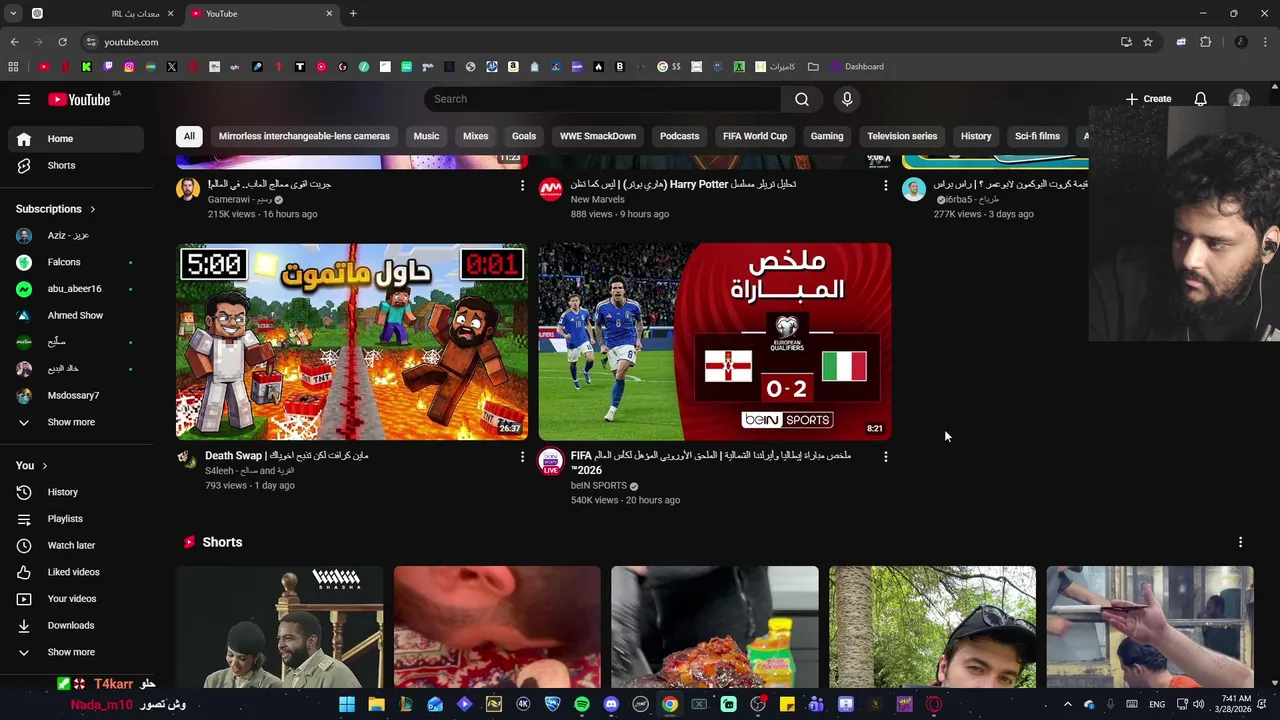Select the WWE SmackDown filter chip

pyautogui.click(x=598, y=136)
